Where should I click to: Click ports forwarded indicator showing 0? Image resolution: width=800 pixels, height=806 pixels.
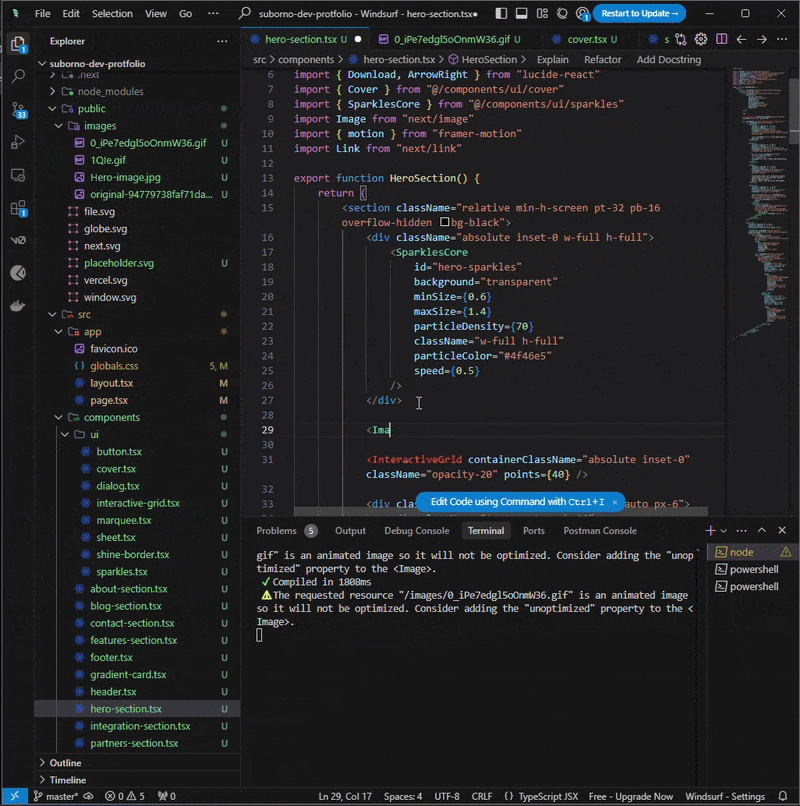click(x=167, y=796)
